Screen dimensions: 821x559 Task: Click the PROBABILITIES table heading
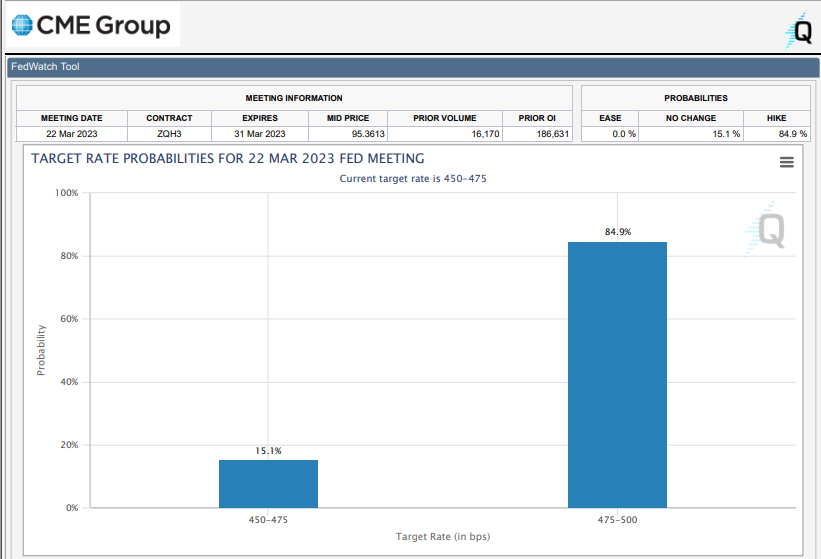coord(696,98)
